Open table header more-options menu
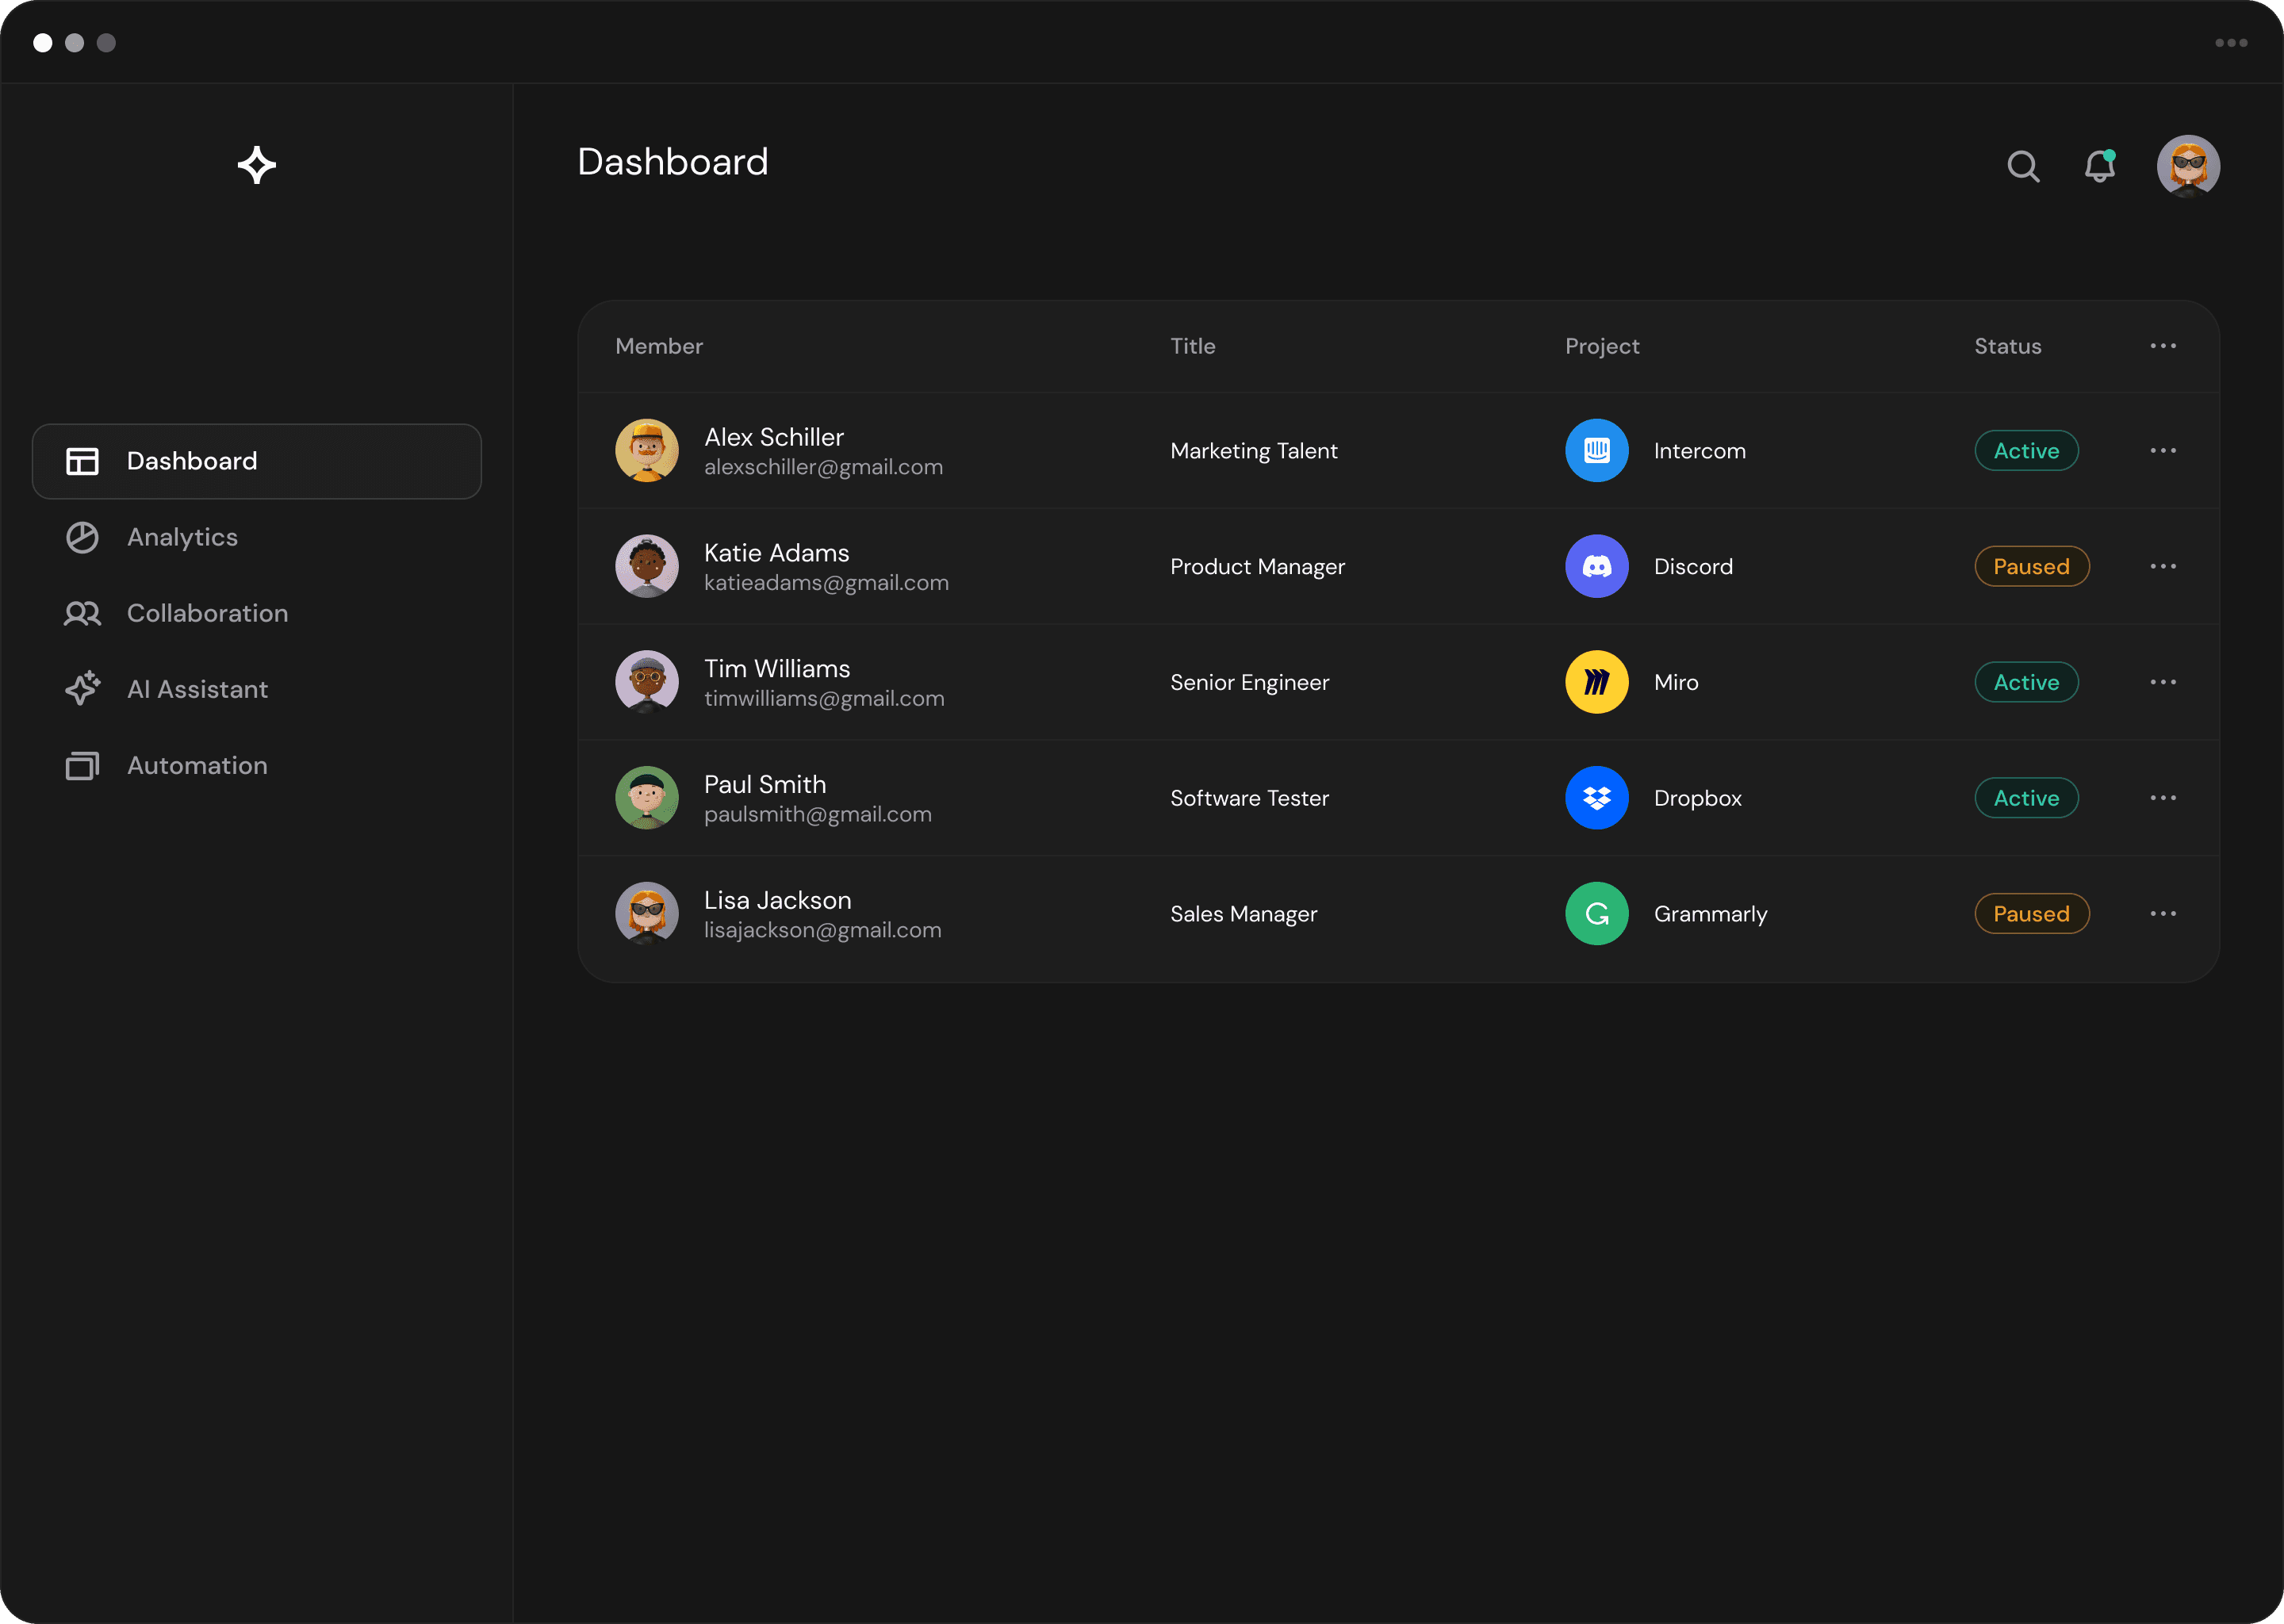Screen dimensions: 2284x1624 2163,346
